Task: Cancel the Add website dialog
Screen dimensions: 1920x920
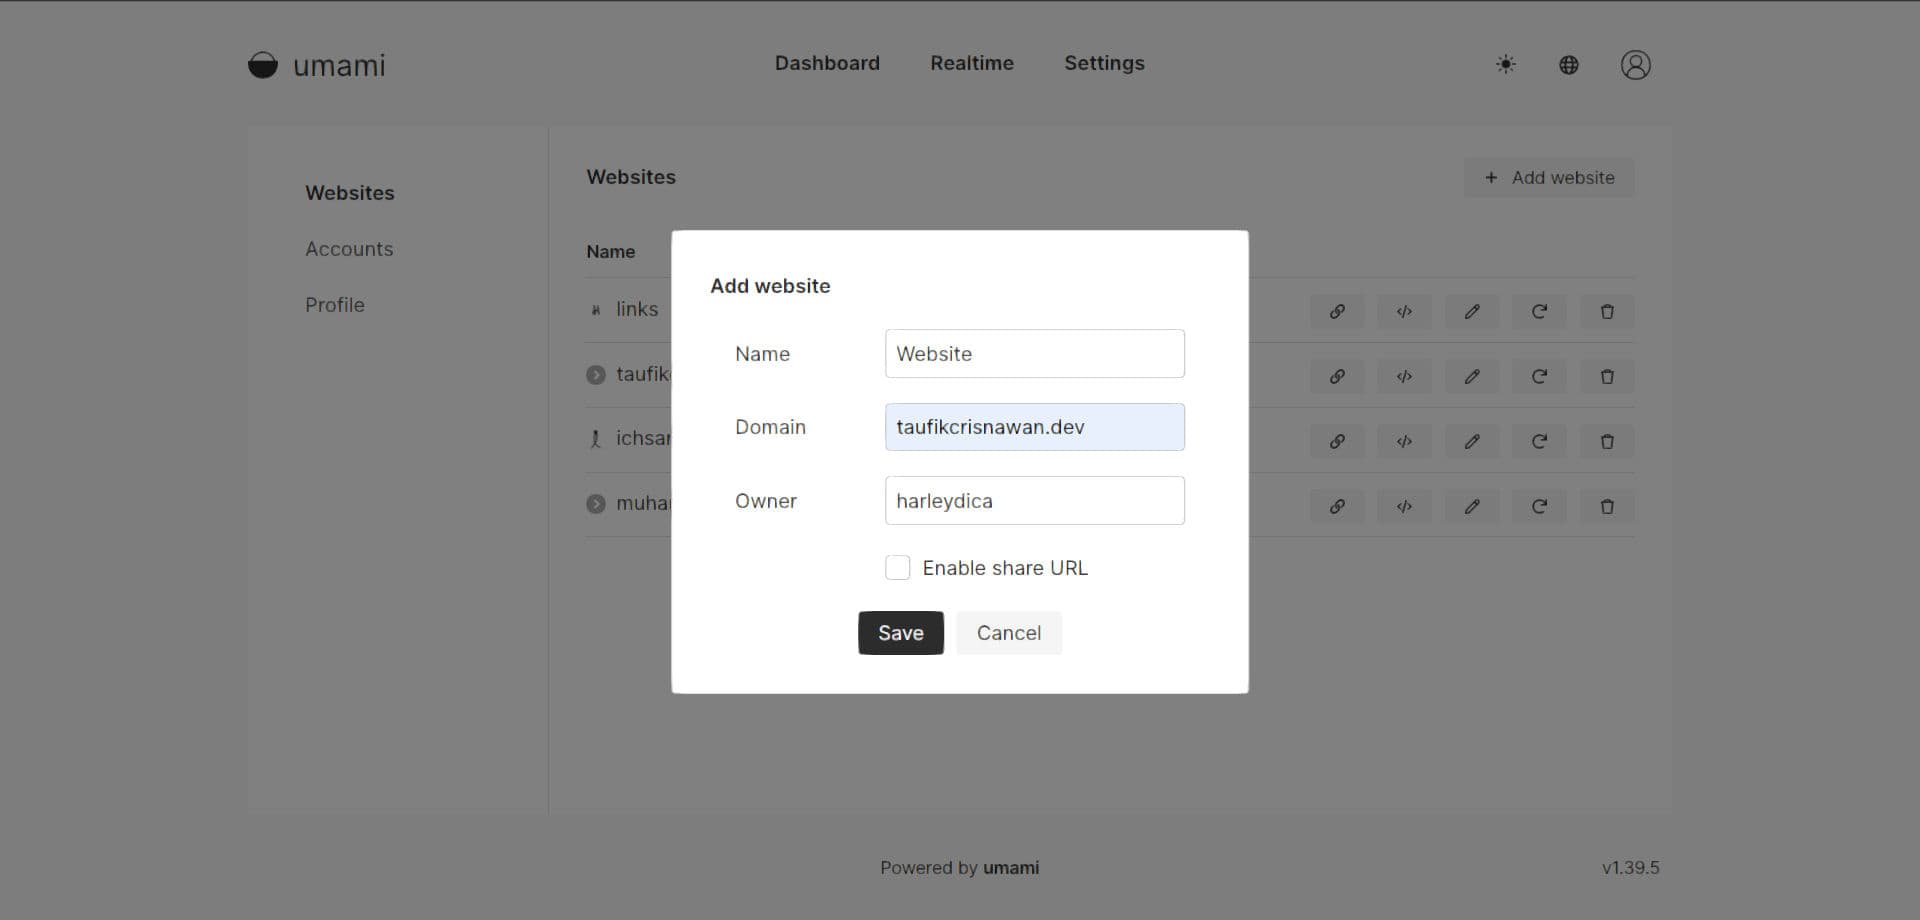Action: (1008, 632)
